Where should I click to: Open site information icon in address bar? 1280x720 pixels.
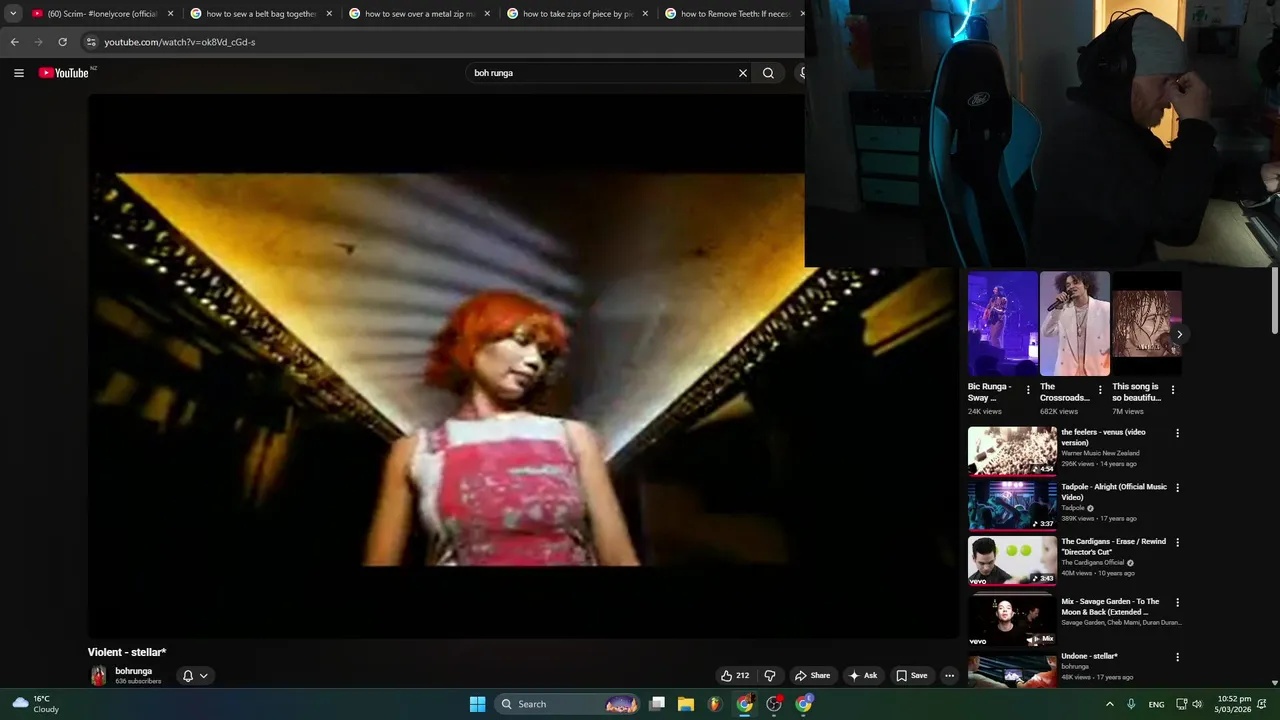[x=90, y=42]
